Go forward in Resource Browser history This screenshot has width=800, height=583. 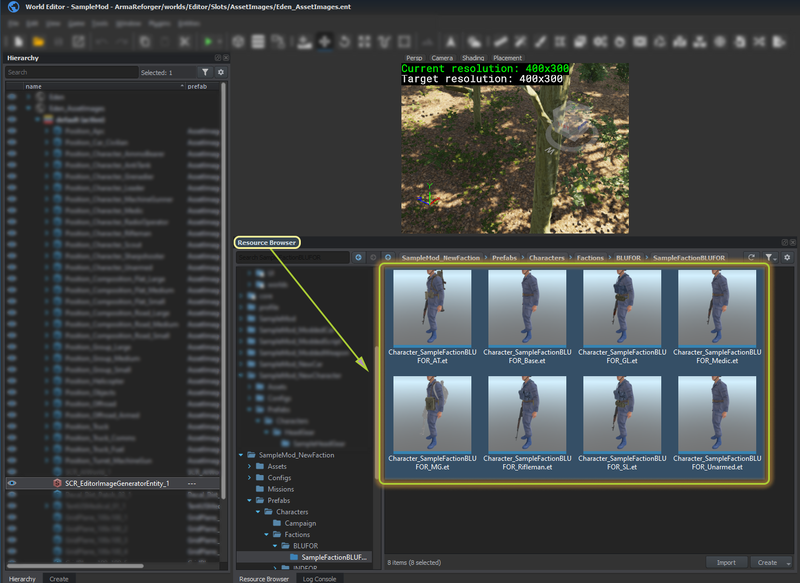click(373, 258)
